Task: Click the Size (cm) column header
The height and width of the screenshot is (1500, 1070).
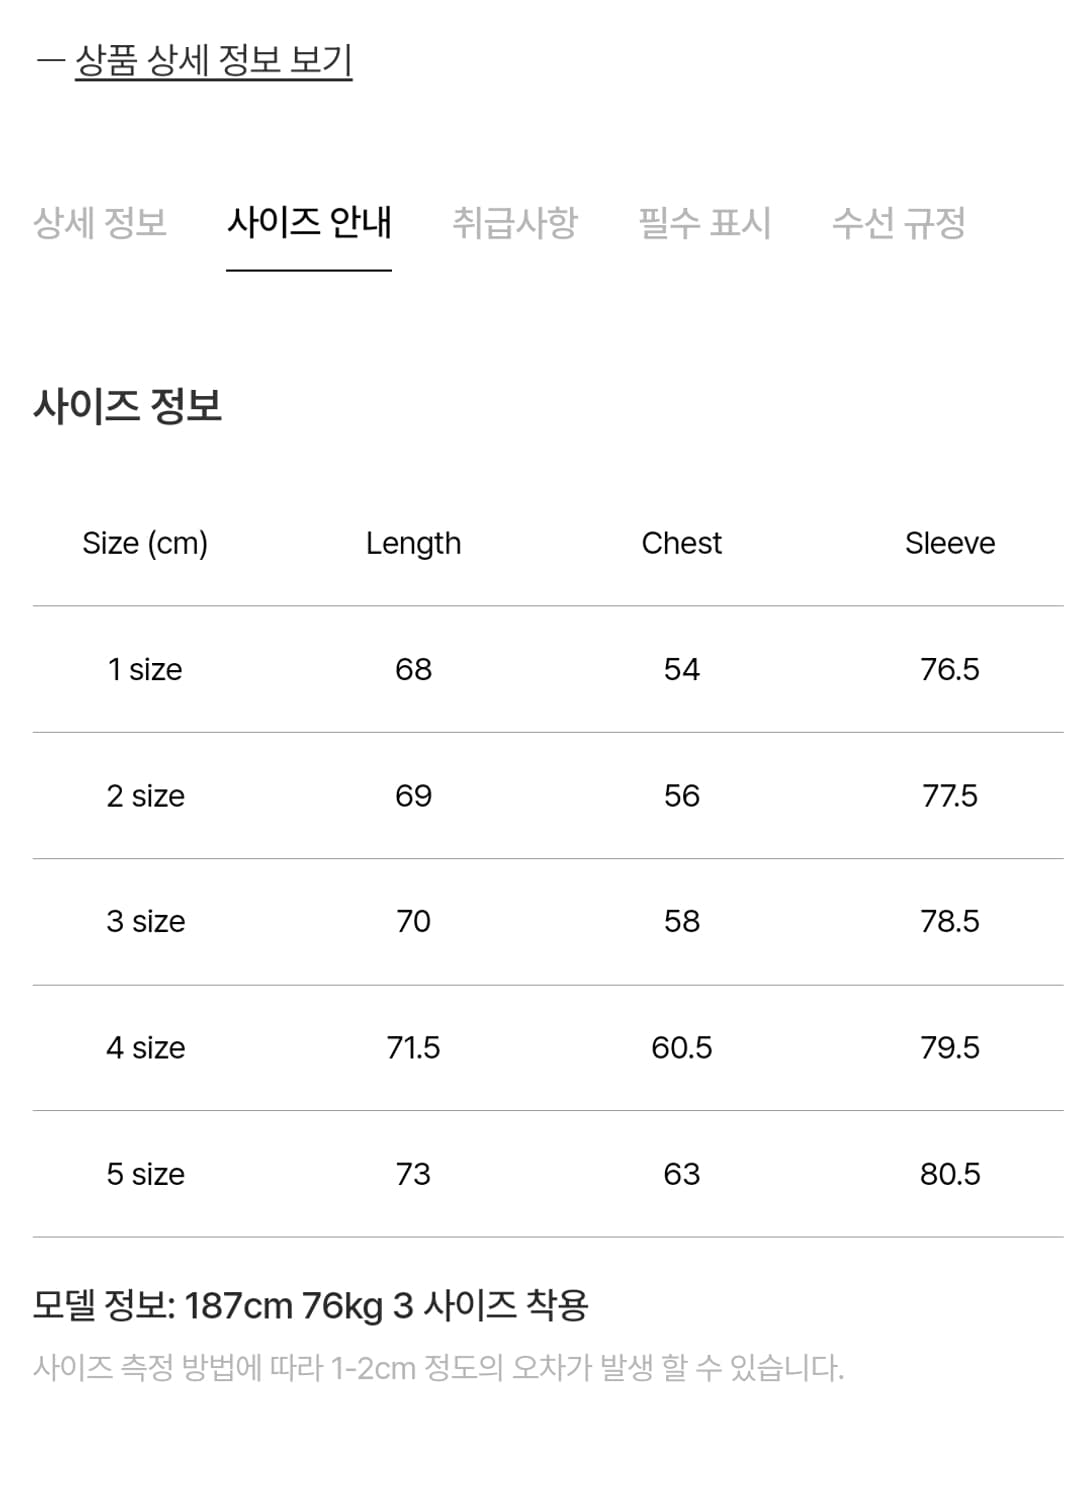Action: [145, 543]
